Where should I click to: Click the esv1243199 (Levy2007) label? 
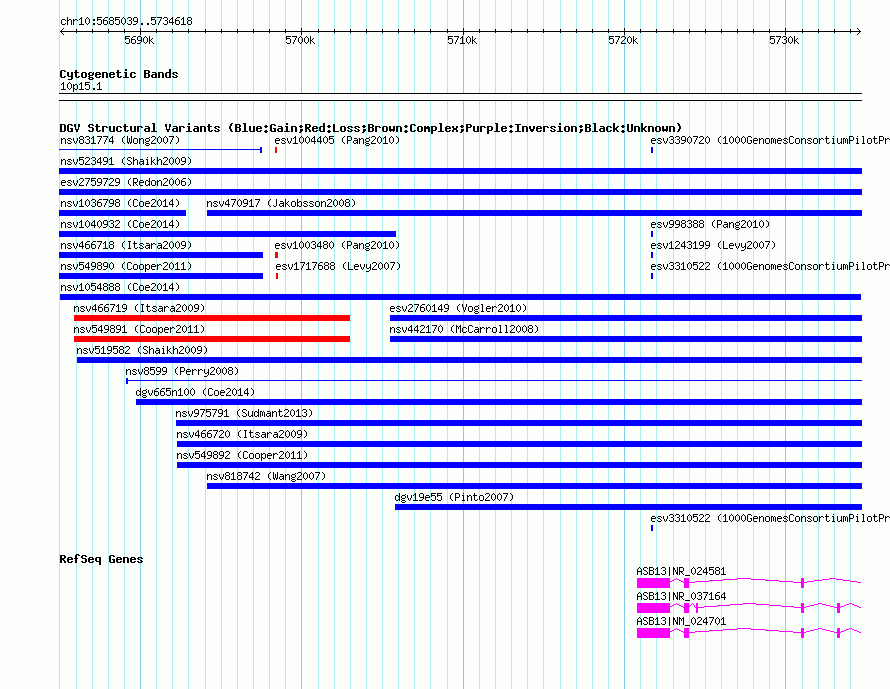click(x=713, y=245)
